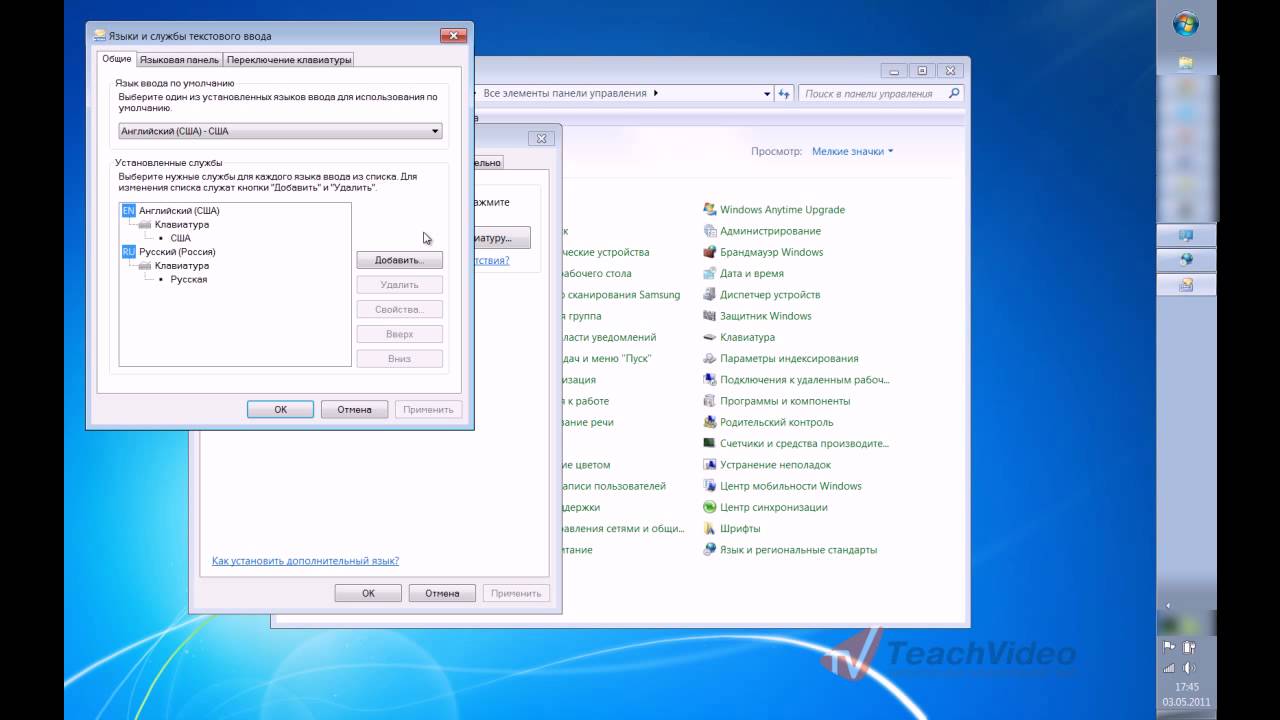1280x720 pixels.
Task: Click the volume speaker tray icon
Action: tap(1190, 667)
